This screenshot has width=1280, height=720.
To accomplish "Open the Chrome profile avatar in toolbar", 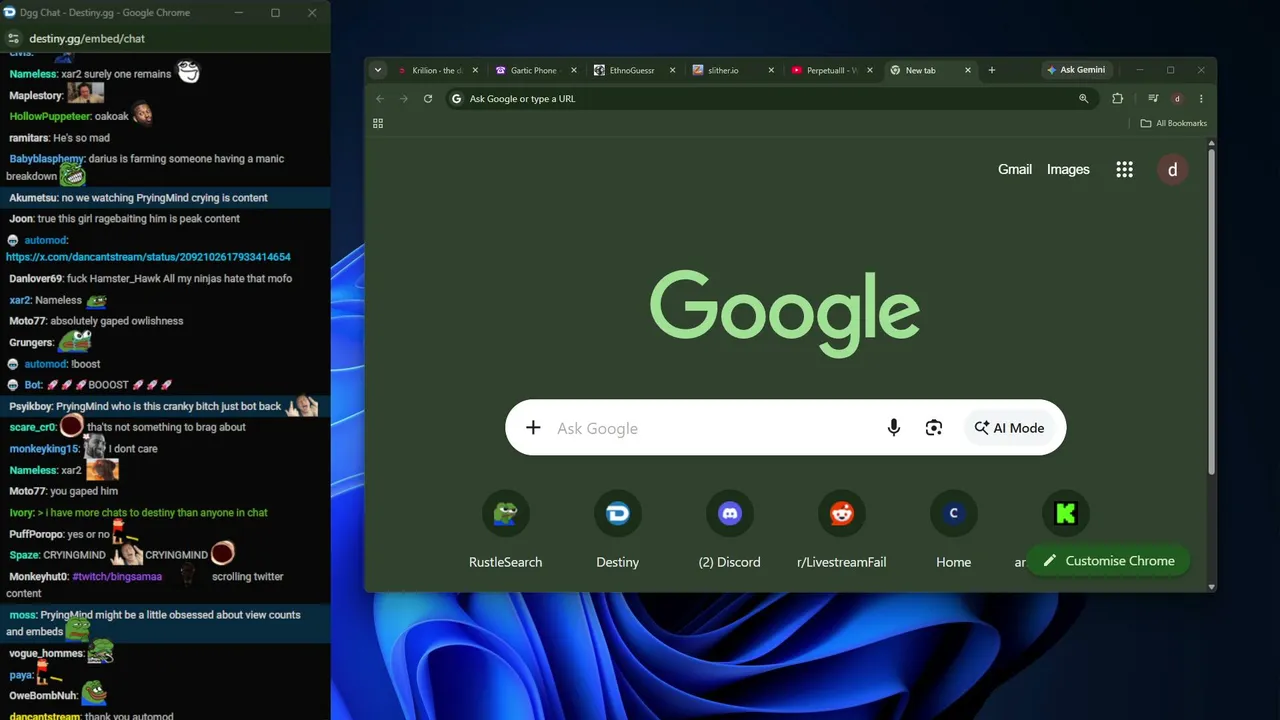I will click(1177, 99).
